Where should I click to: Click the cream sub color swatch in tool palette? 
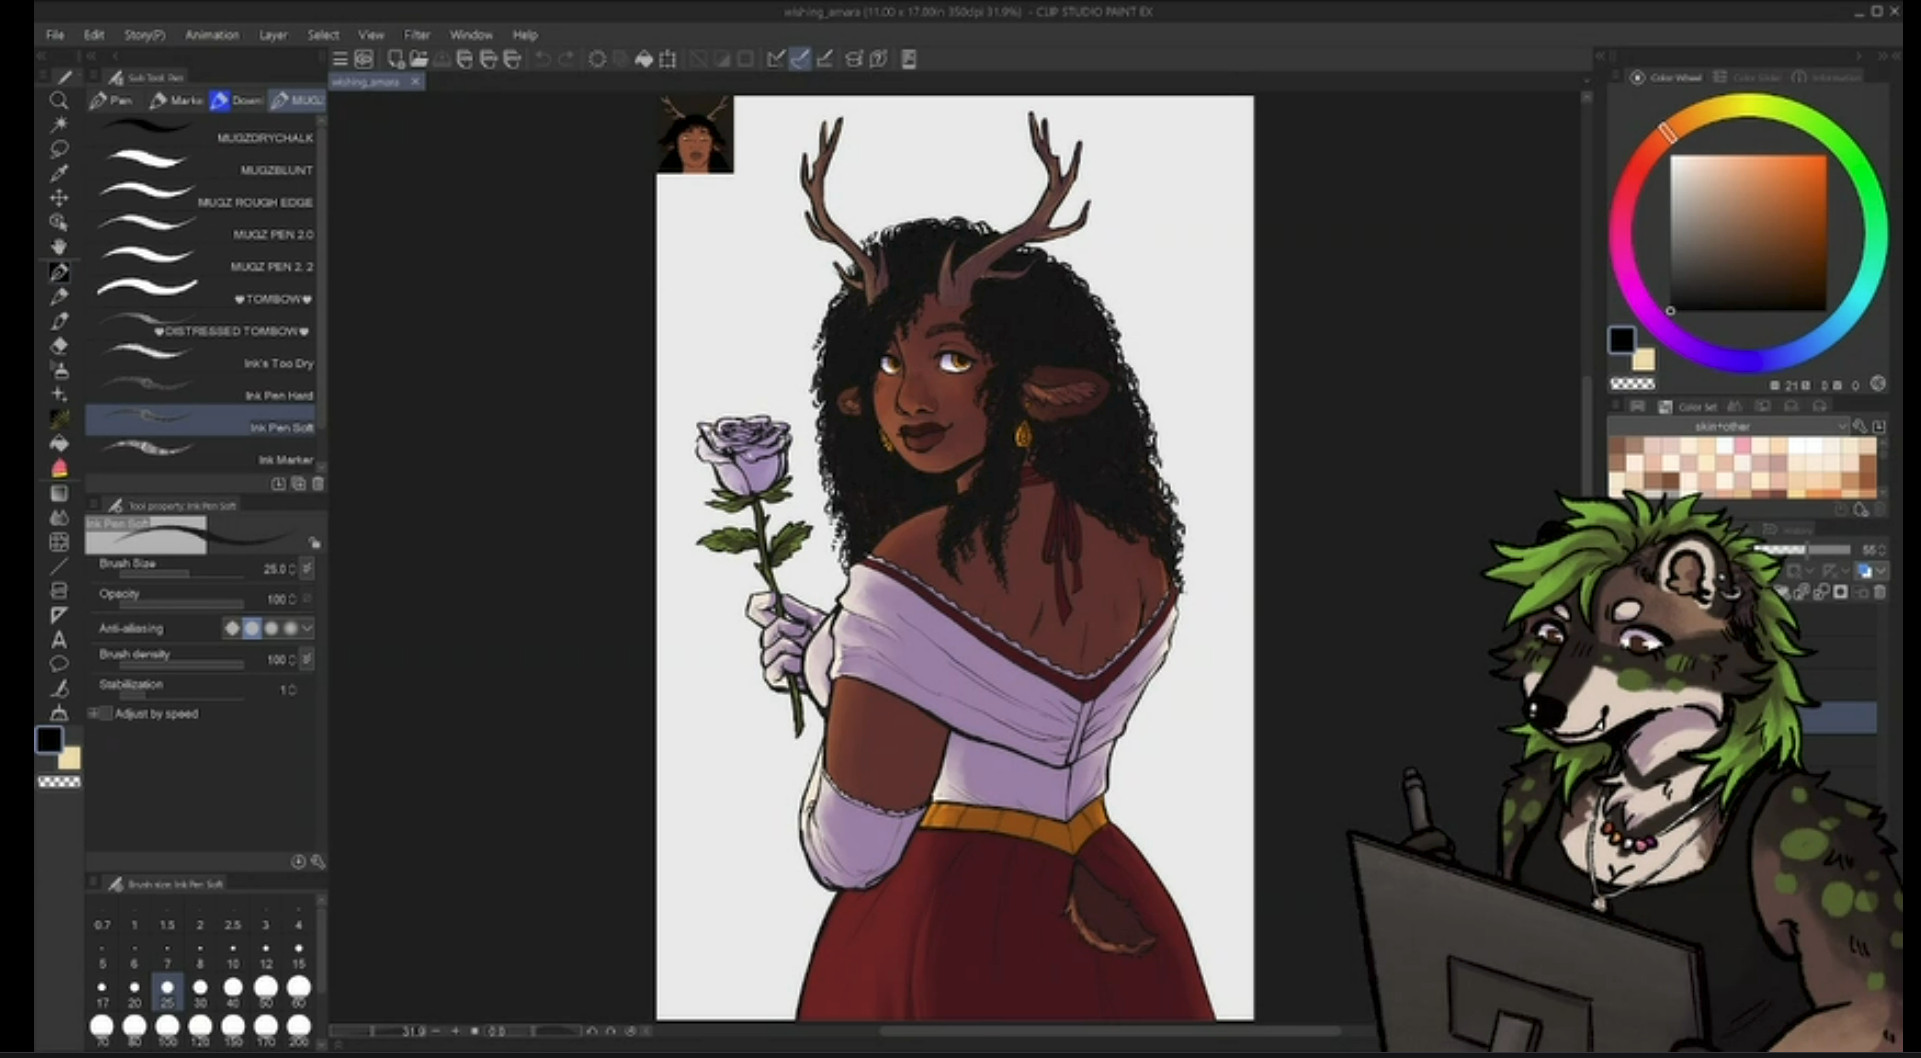click(69, 758)
